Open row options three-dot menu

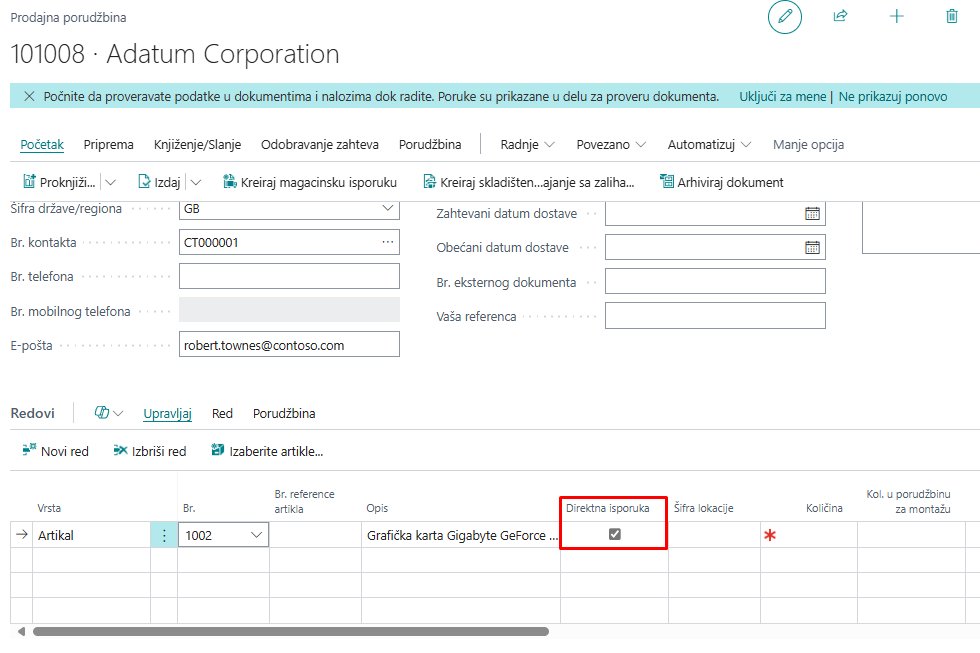pos(164,535)
